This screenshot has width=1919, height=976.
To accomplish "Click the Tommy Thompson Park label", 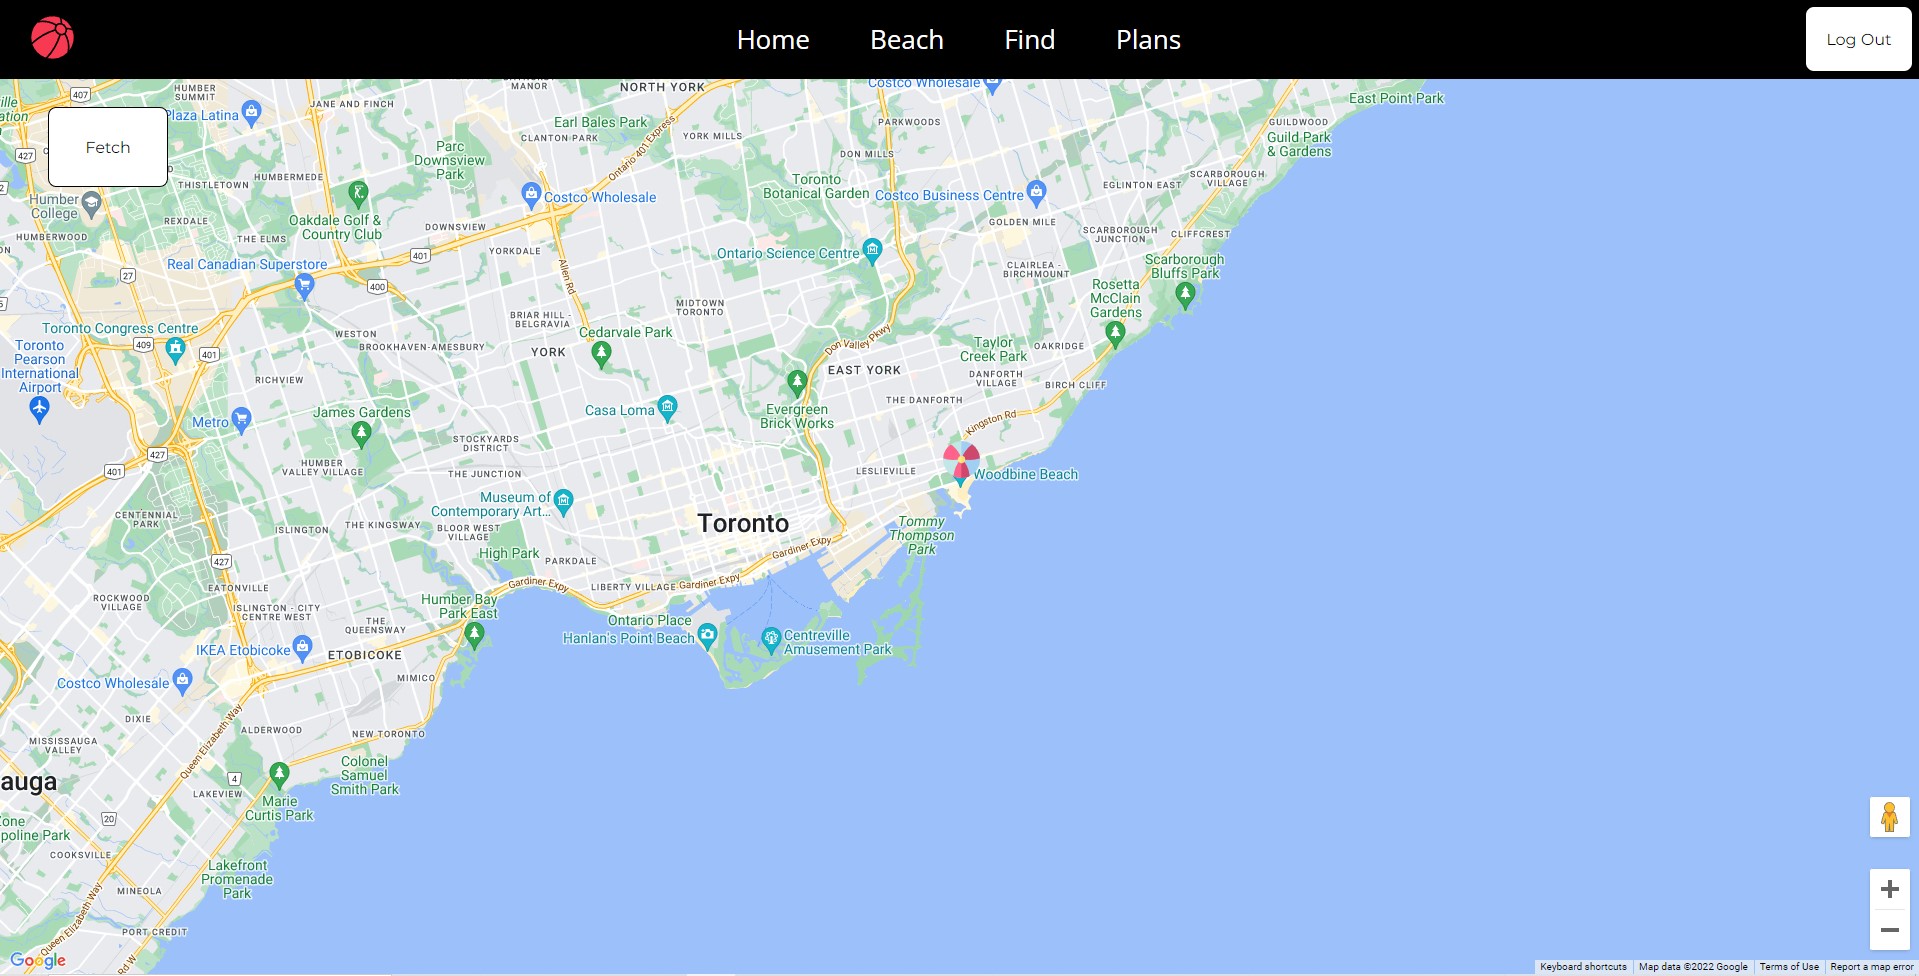I will click(x=922, y=535).
